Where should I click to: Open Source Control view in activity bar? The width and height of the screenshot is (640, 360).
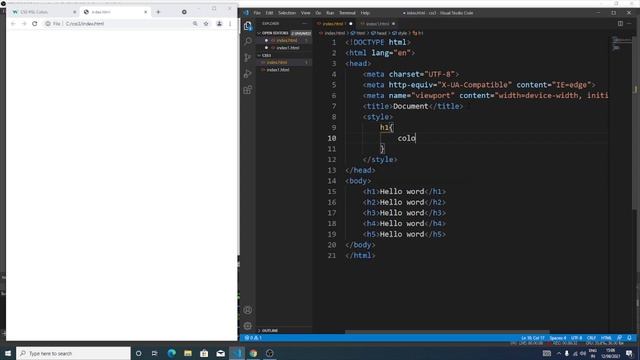coord(248,58)
